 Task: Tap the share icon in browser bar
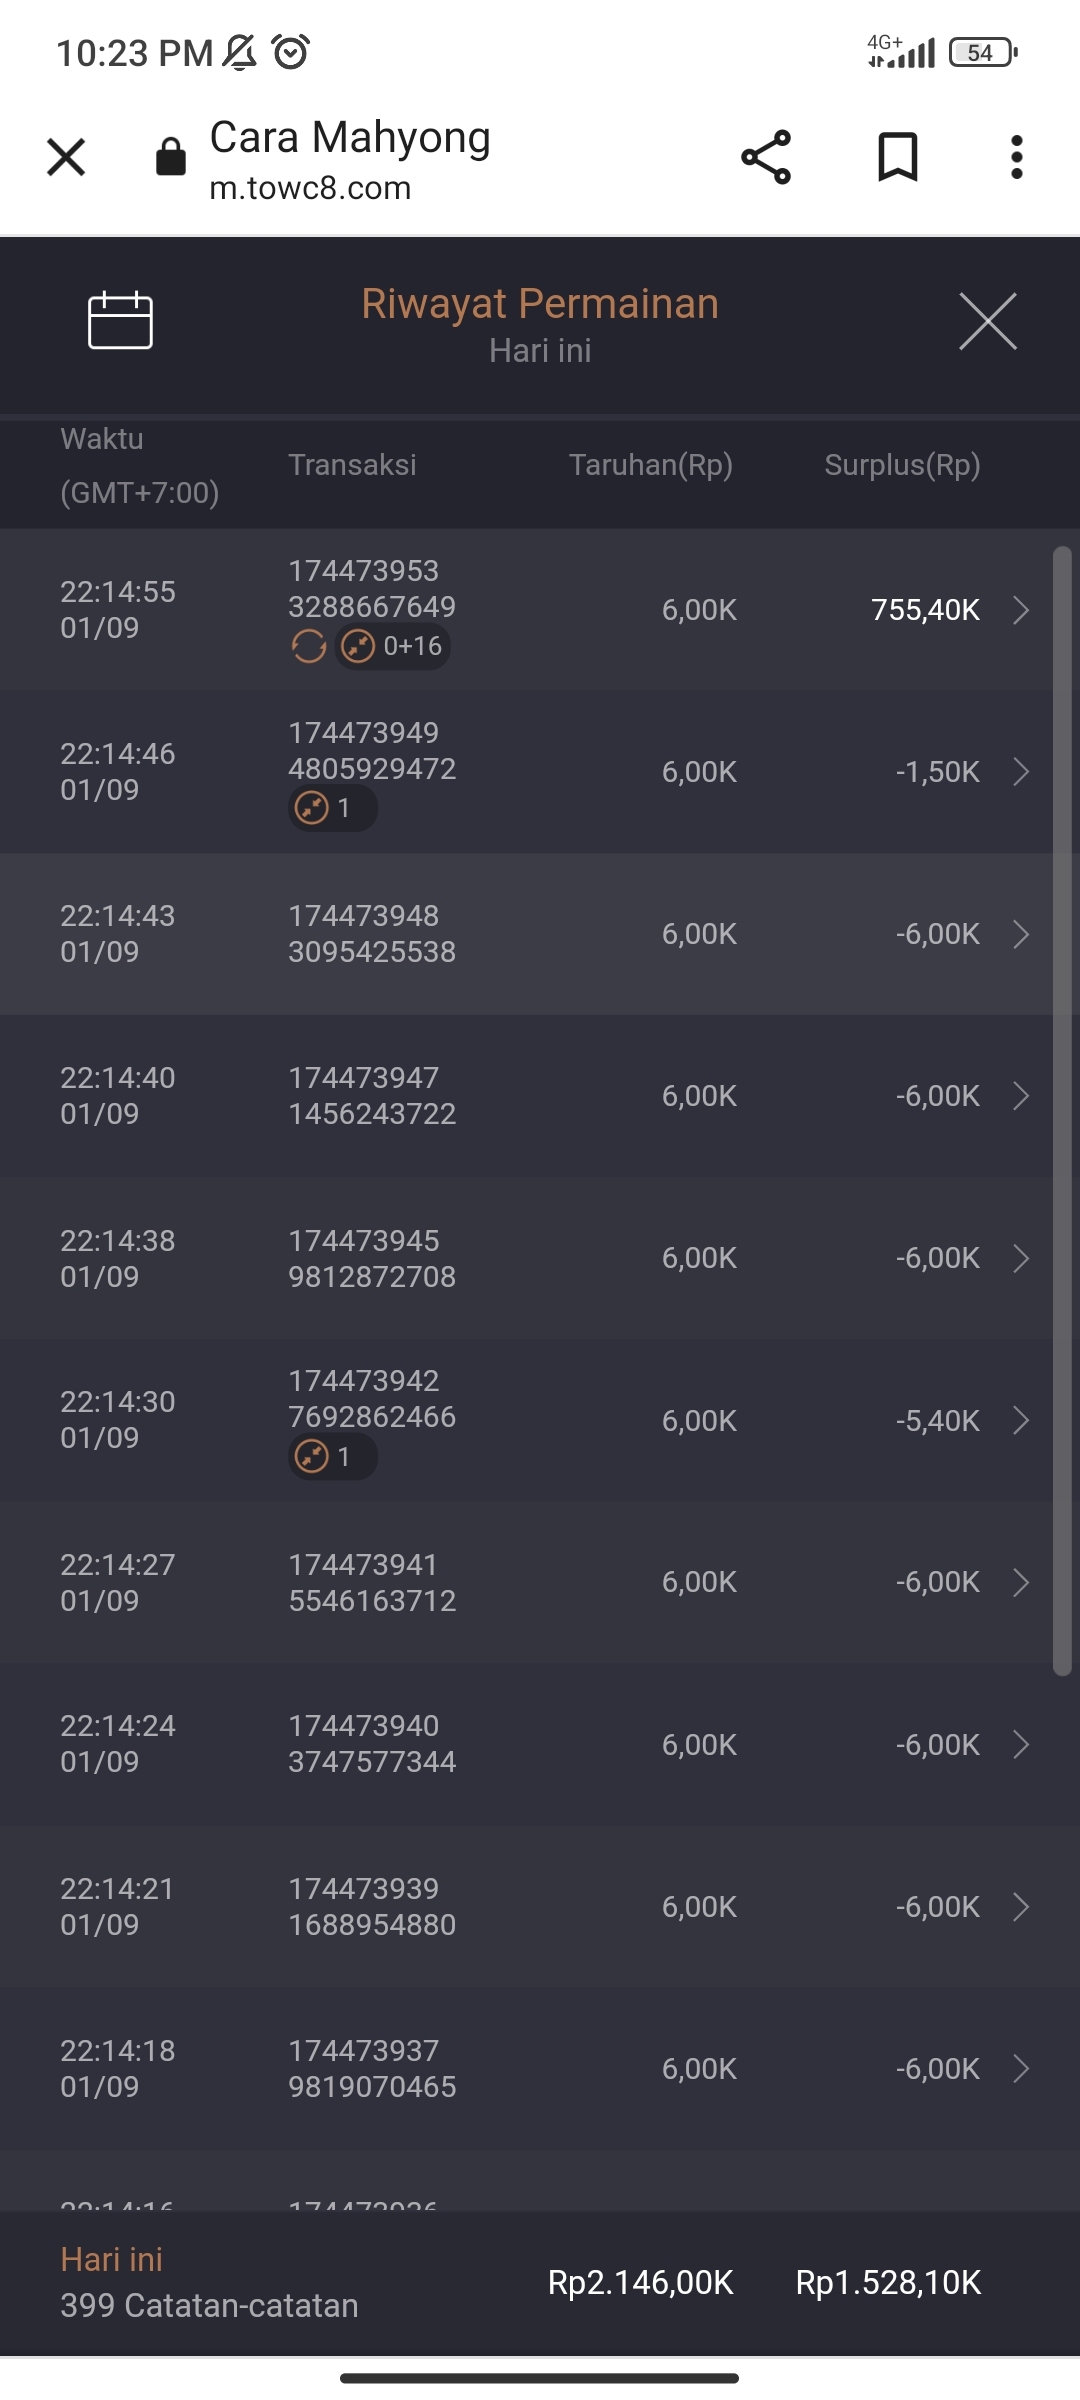click(766, 157)
